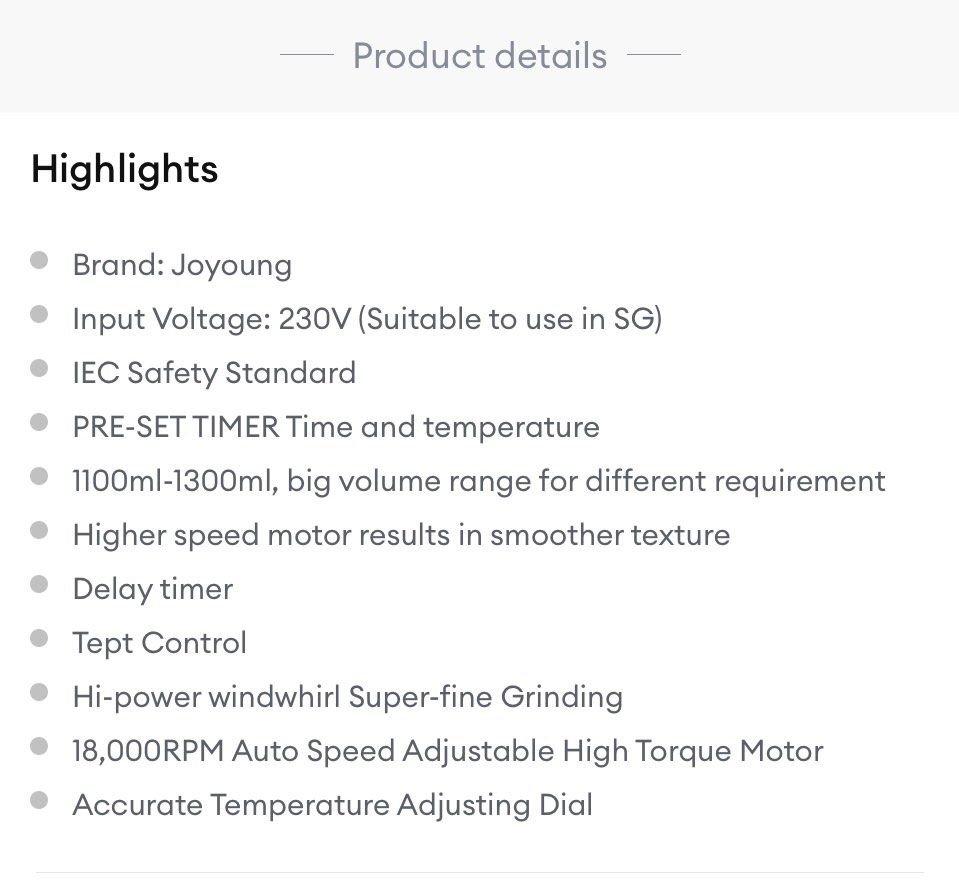The image size is (959, 881).
Task: Tap the bullet beside Accurate Temperature Adjusting Dial
Action: pos(40,801)
